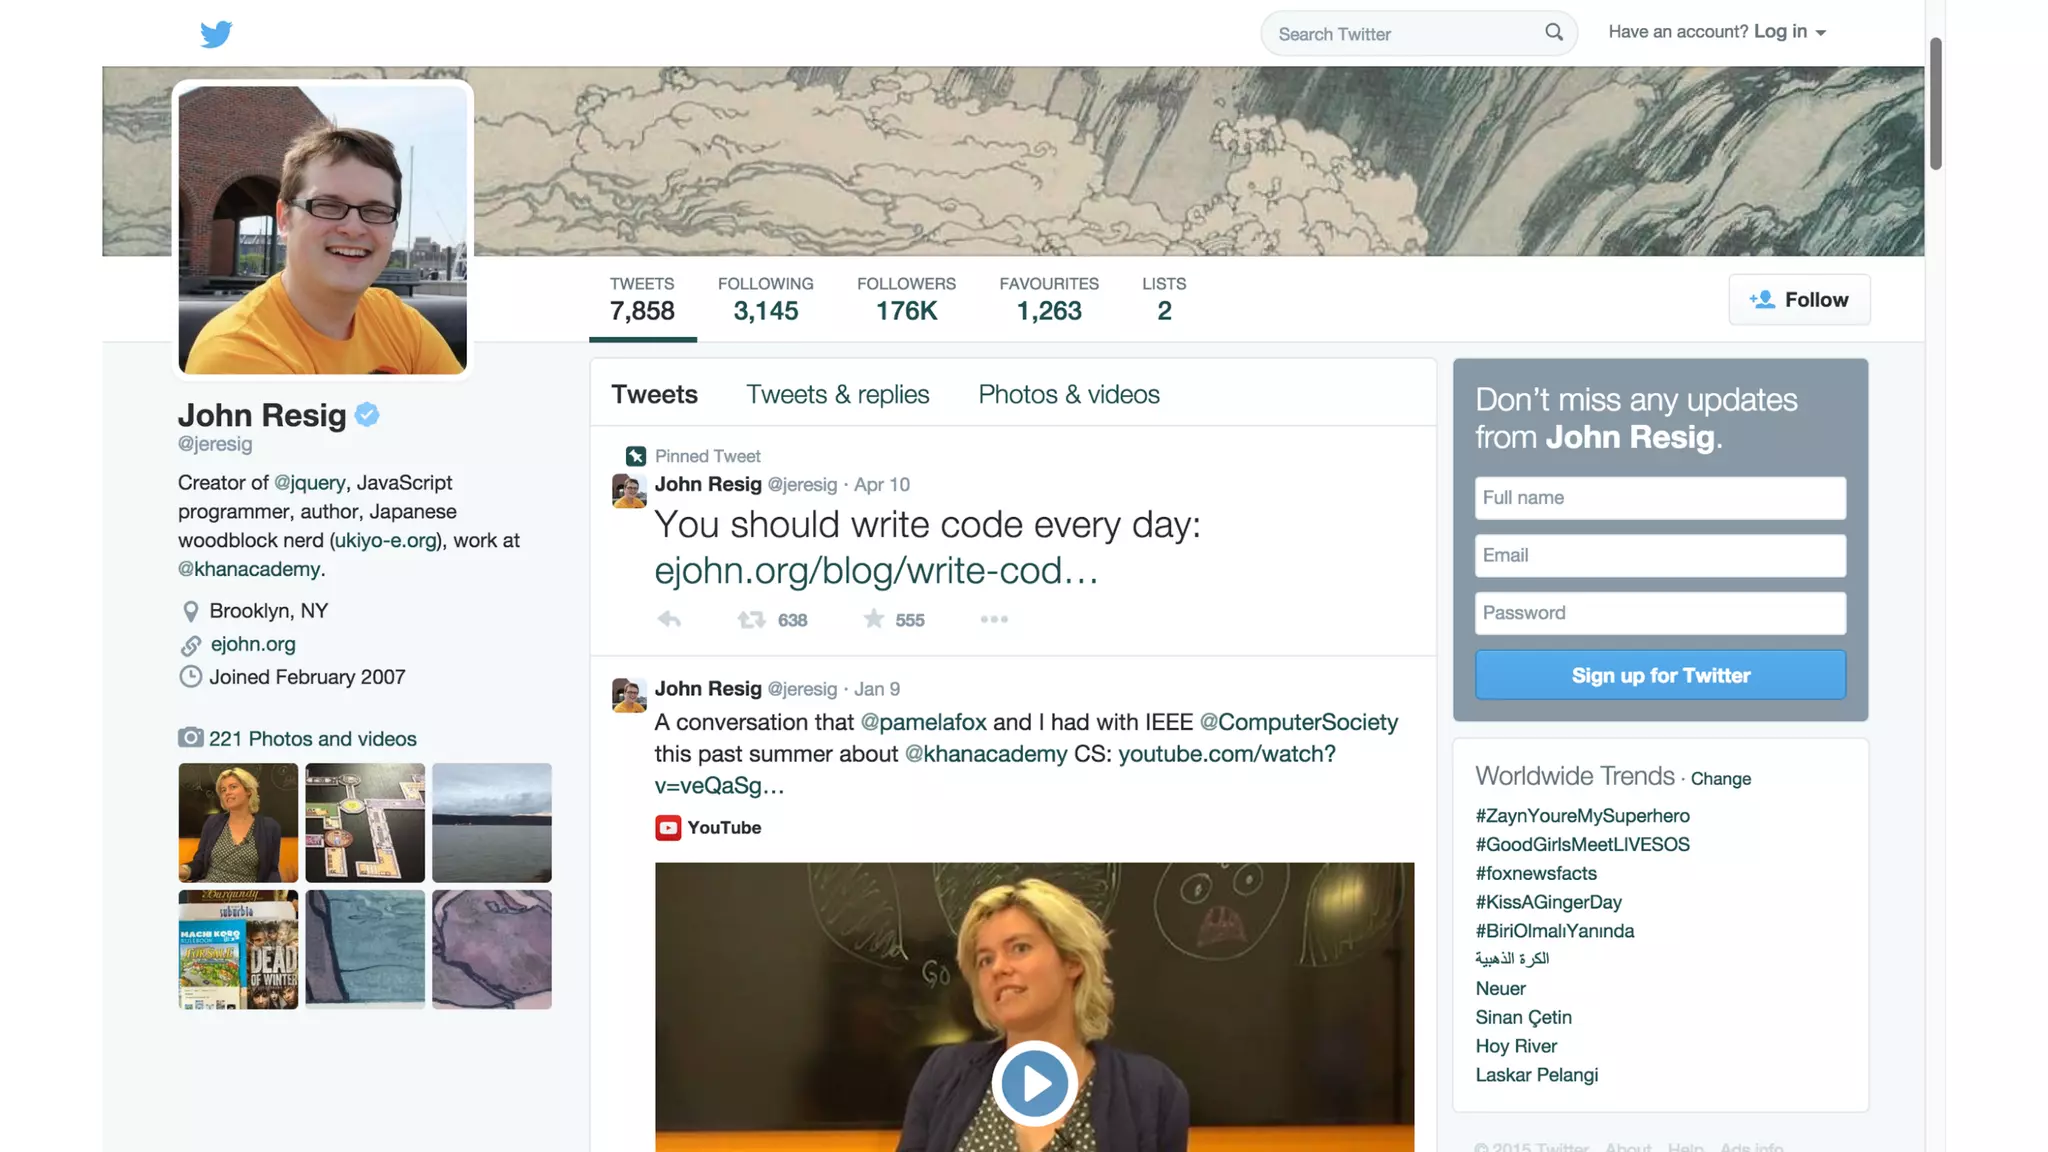Focus the Full name input field
This screenshot has height=1152, width=2048.
1659,498
